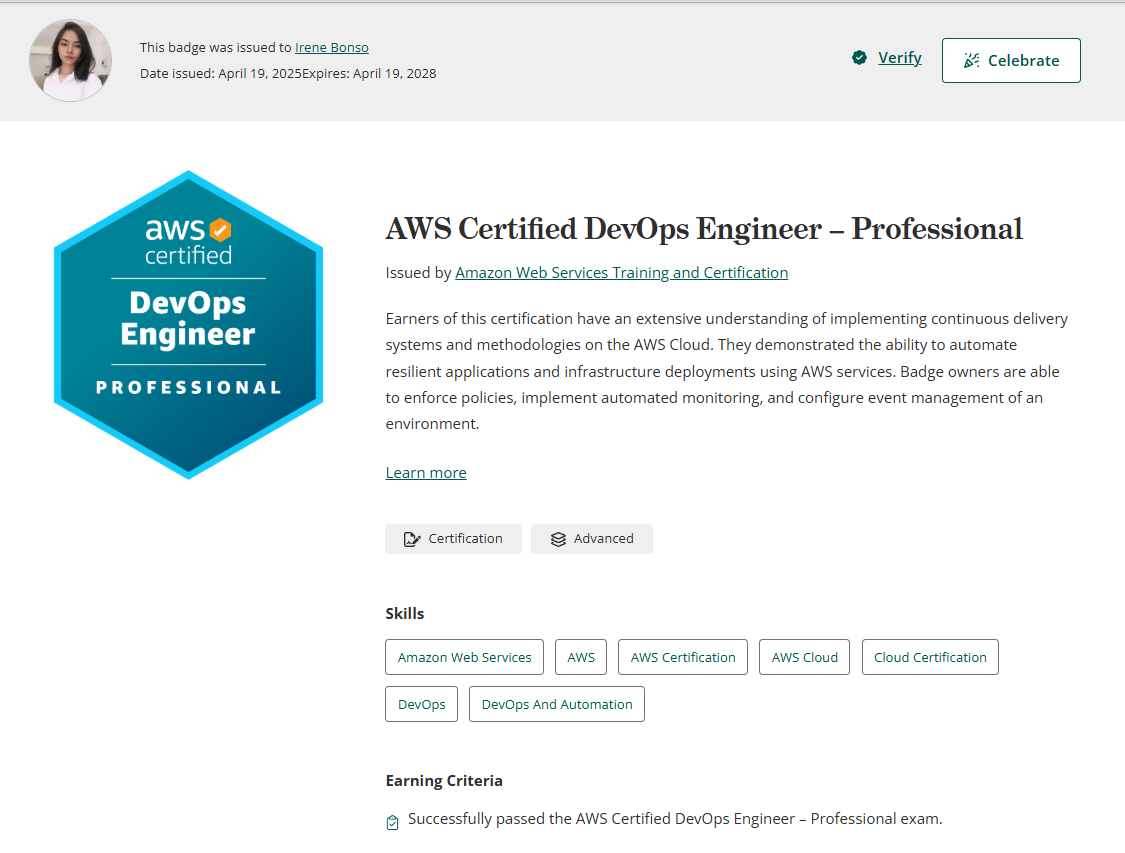Open the DevOps And Automation skill tag
This screenshot has height=853, width=1125.
pyautogui.click(x=557, y=704)
